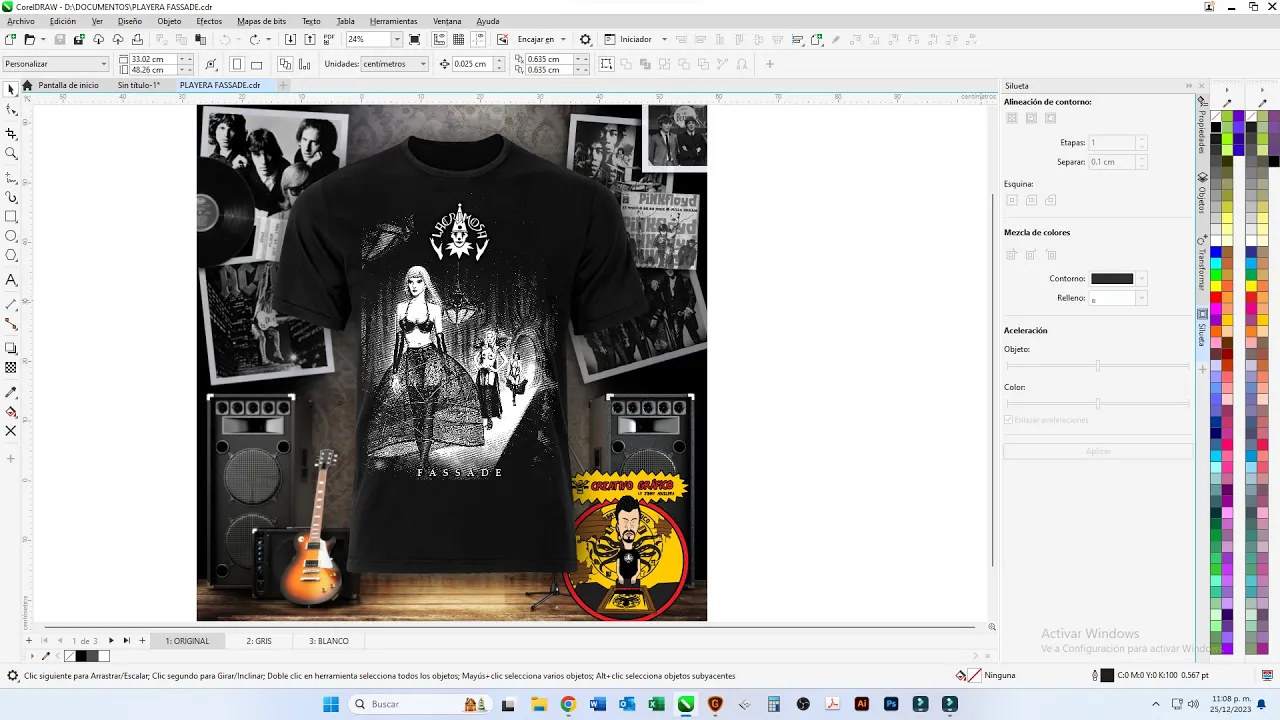Toggle landscape page orientation
The image size is (1280, 720).
[256, 64]
